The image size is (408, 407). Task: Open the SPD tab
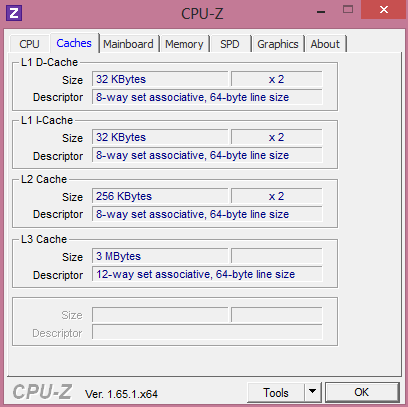pos(230,44)
